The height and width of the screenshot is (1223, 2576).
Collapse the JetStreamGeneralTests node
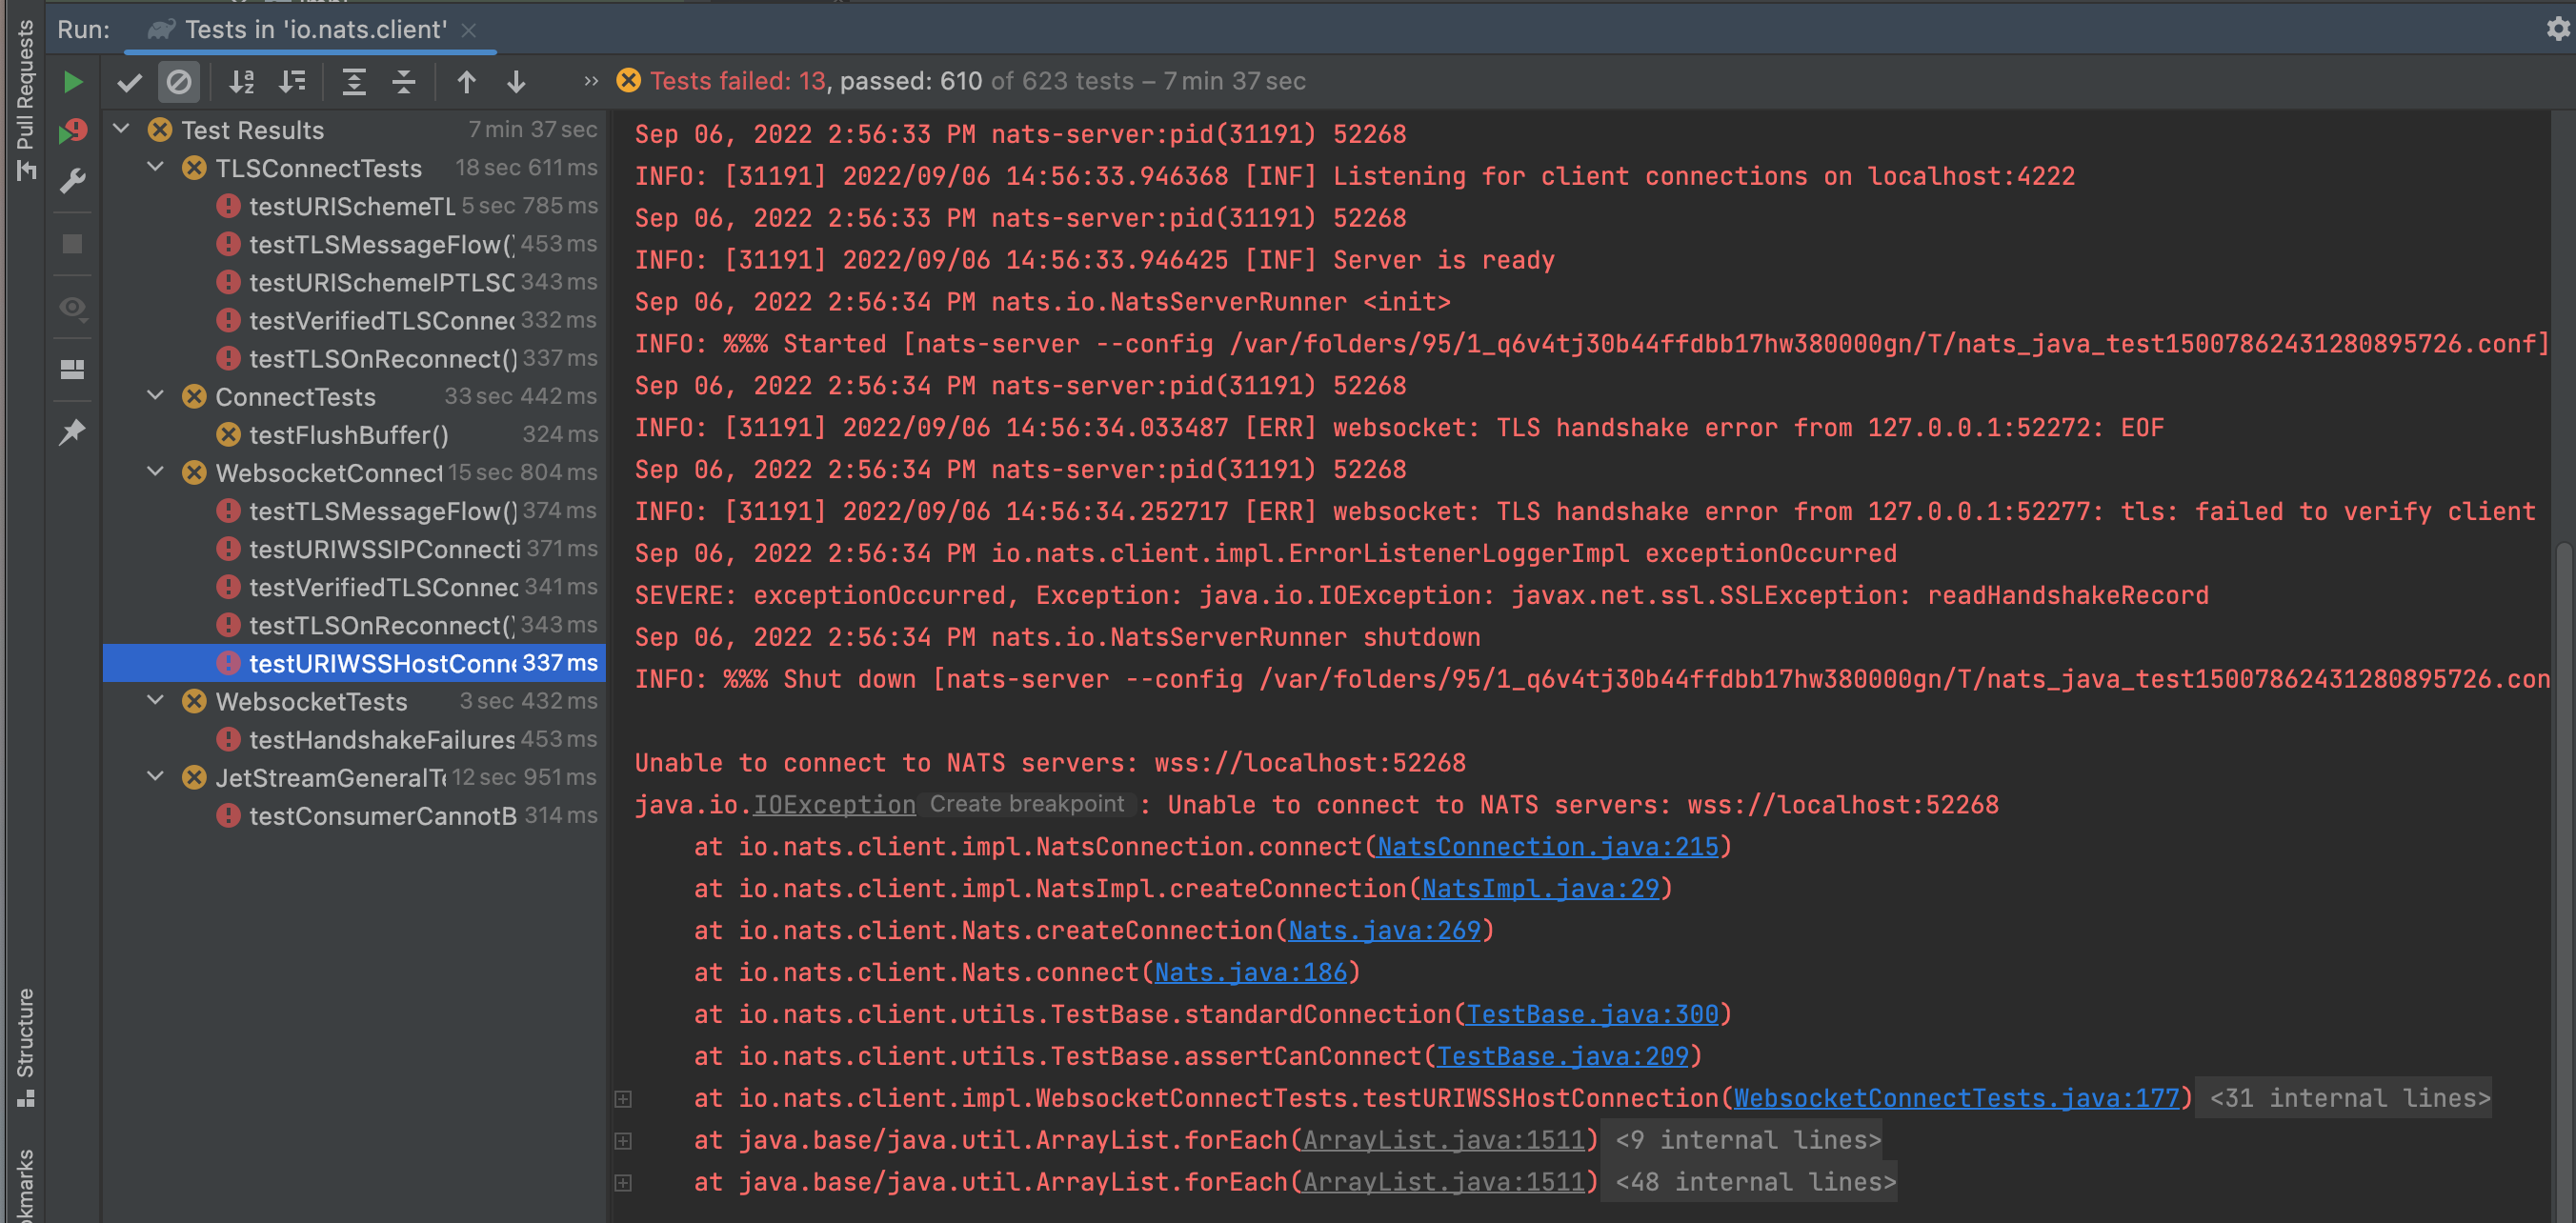coord(156,777)
